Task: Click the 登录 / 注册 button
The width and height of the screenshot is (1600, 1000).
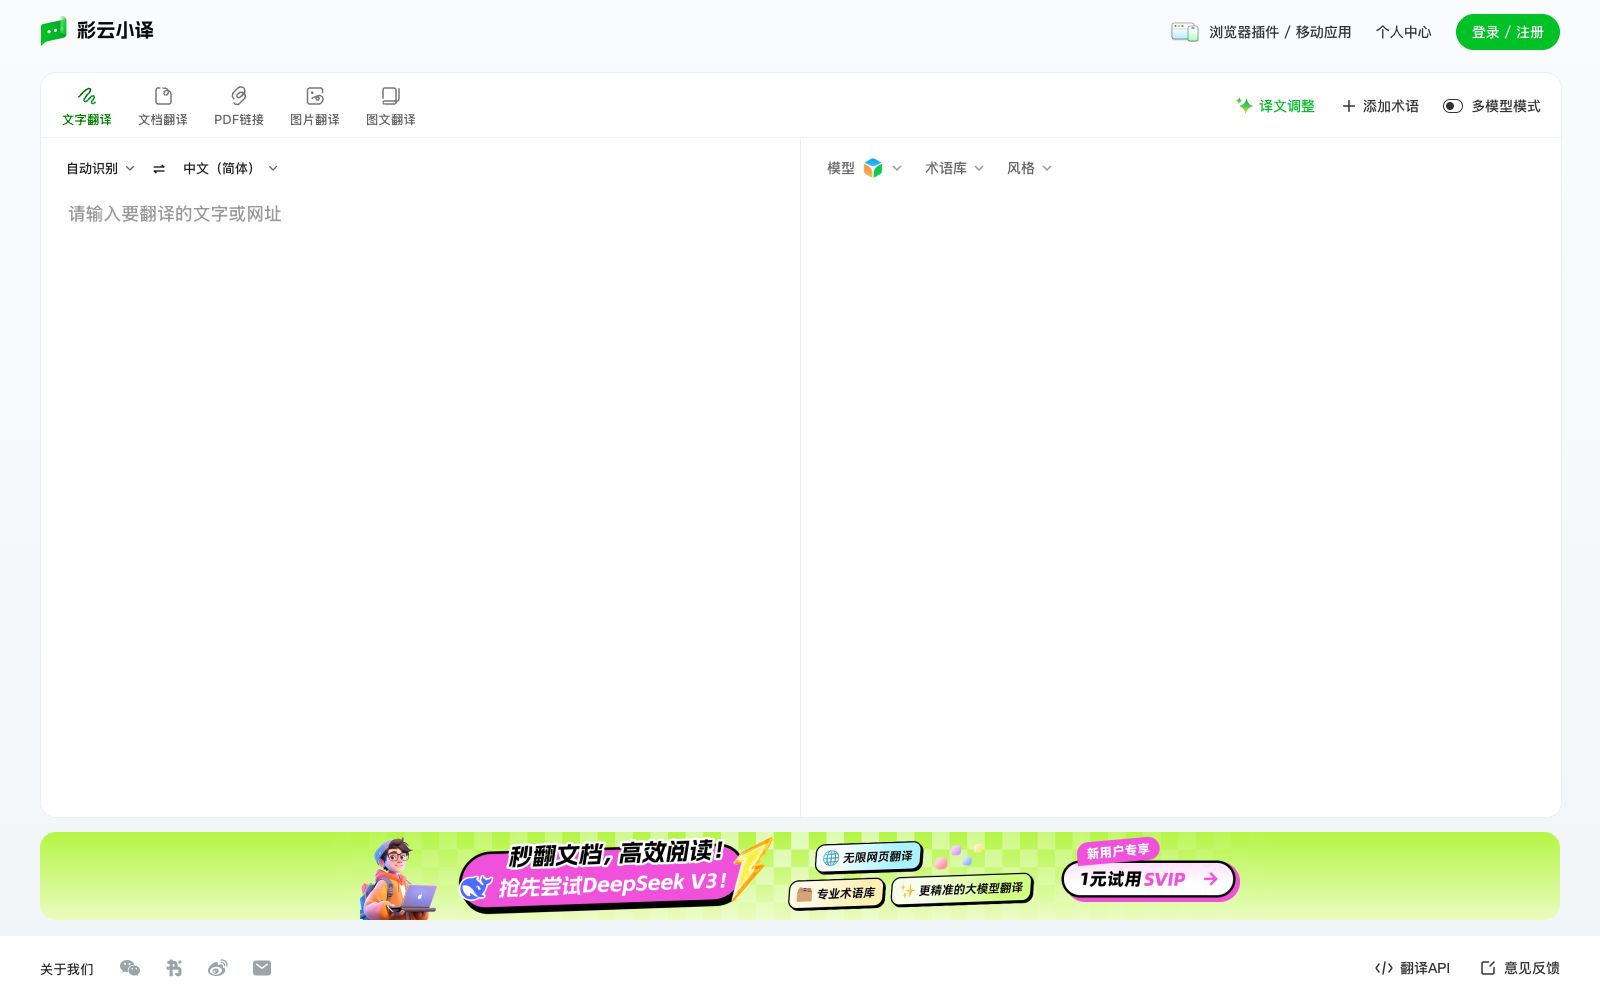Action: [x=1507, y=32]
